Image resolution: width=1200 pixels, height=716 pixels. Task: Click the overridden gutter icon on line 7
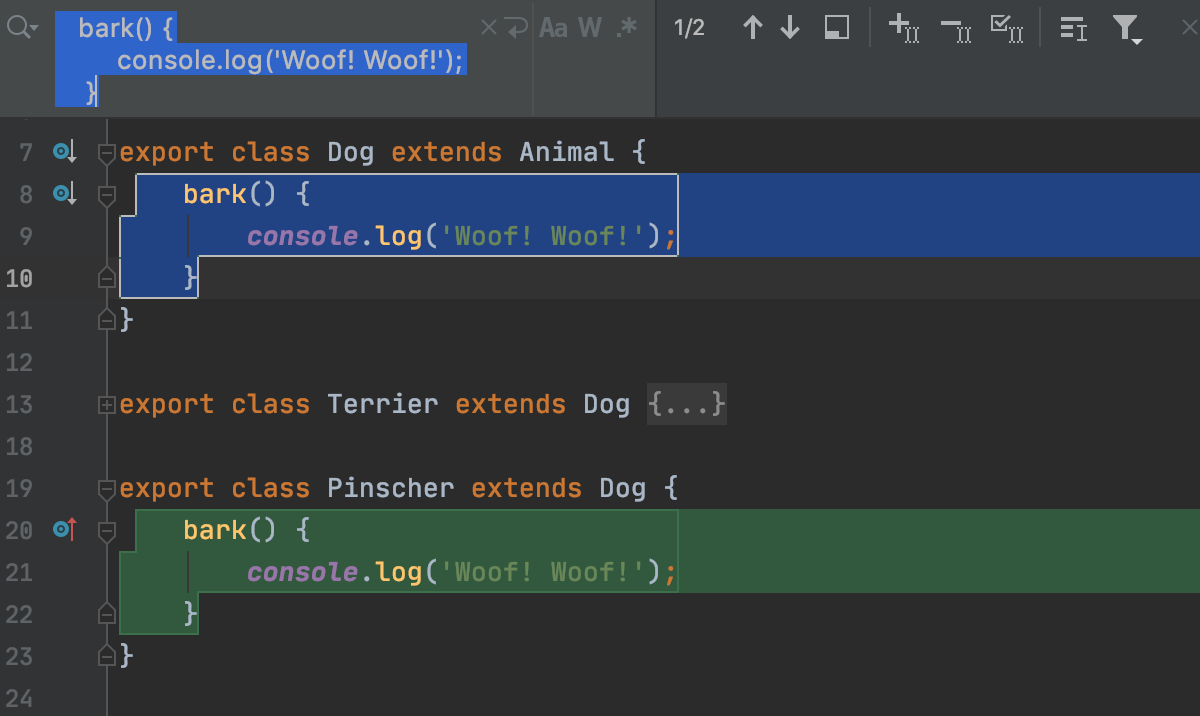click(x=65, y=152)
